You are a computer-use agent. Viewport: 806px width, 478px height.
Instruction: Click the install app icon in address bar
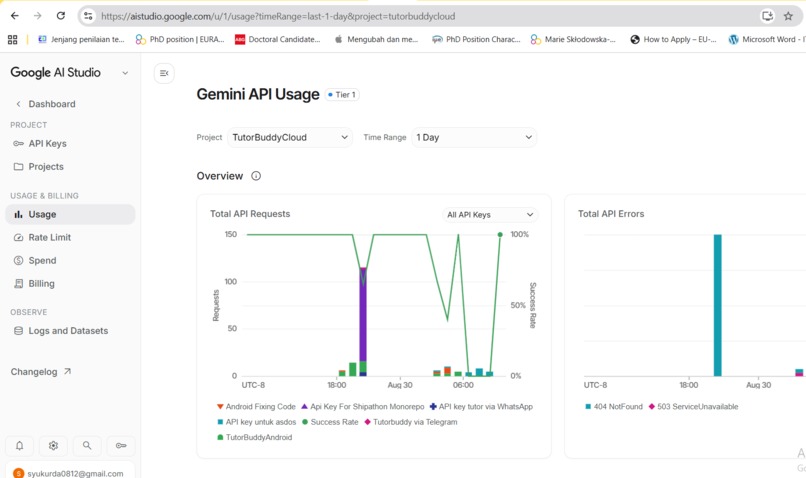point(767,16)
